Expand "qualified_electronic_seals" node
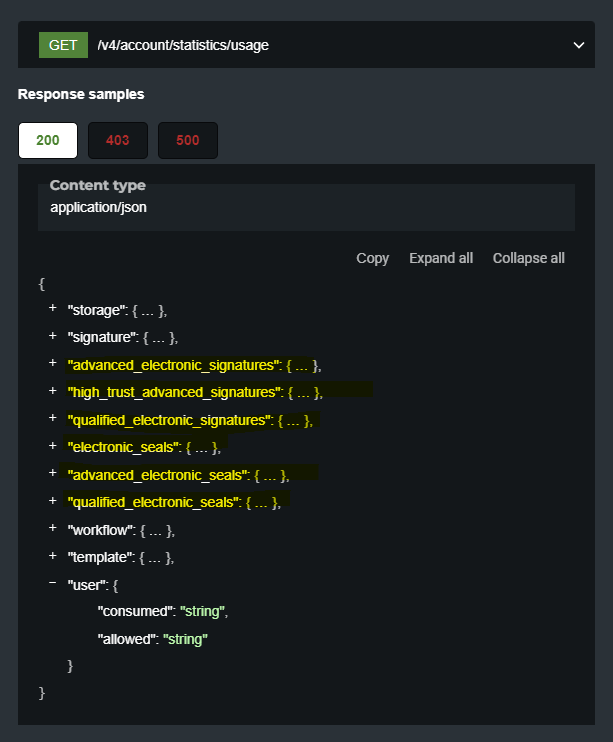The height and width of the screenshot is (742, 613). [52, 500]
